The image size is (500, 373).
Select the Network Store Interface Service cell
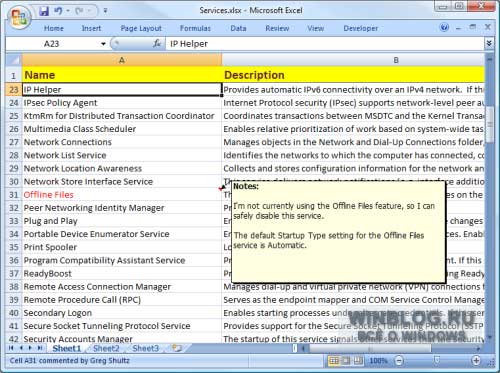coord(122,182)
